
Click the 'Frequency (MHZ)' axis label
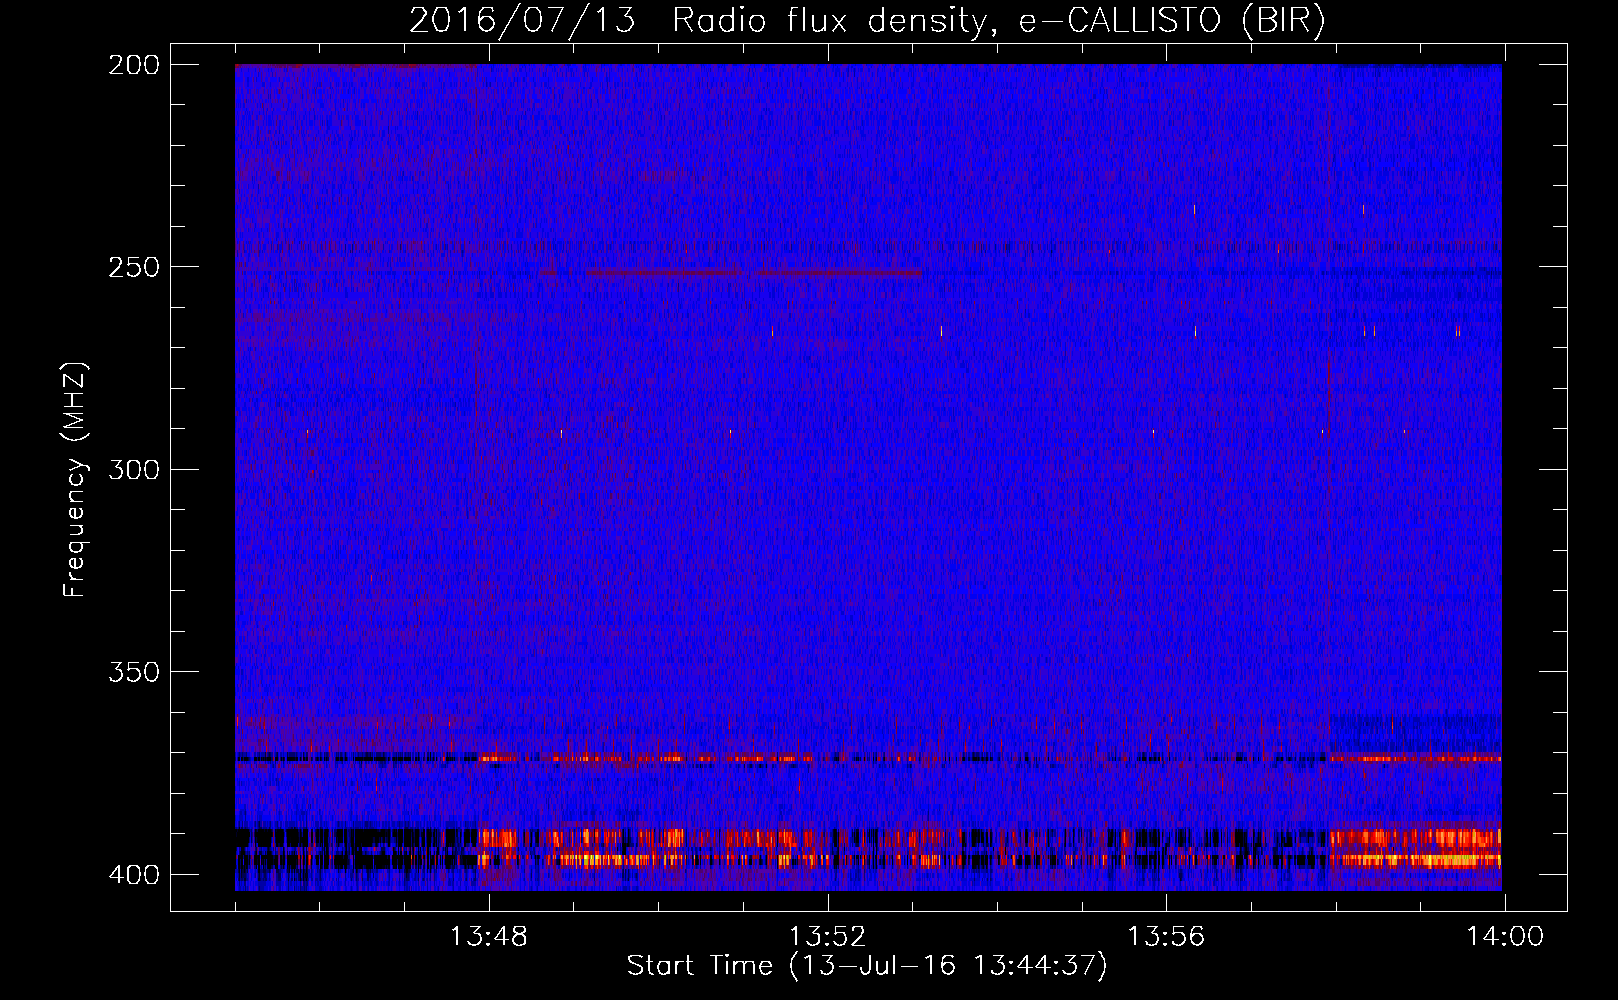pyautogui.click(x=75, y=479)
